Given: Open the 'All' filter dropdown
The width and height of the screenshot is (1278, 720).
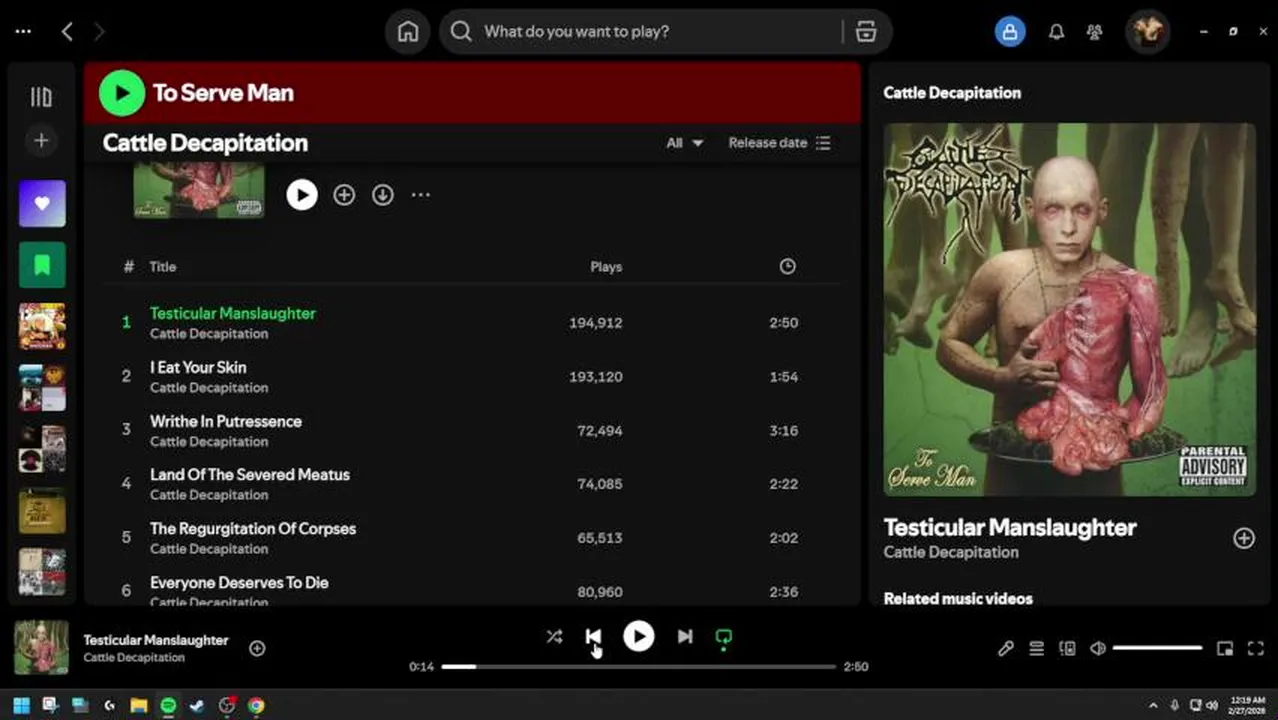Looking at the screenshot, I should pos(685,143).
